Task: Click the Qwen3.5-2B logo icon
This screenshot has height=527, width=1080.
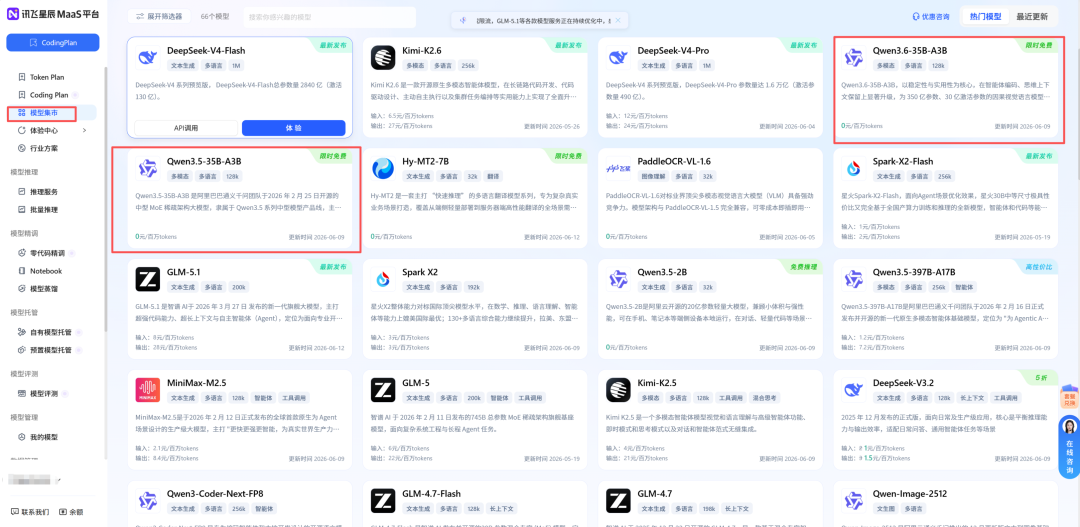Action: tap(619, 279)
